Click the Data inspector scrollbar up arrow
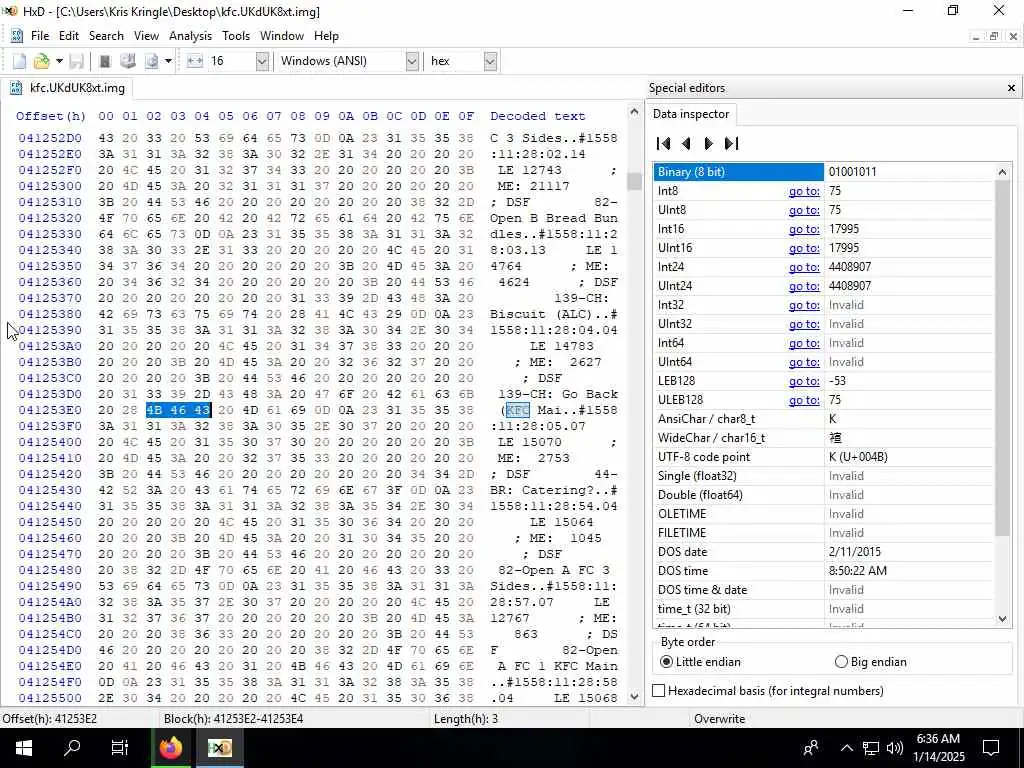Viewport: 1024px width, 768px height. (1002, 172)
